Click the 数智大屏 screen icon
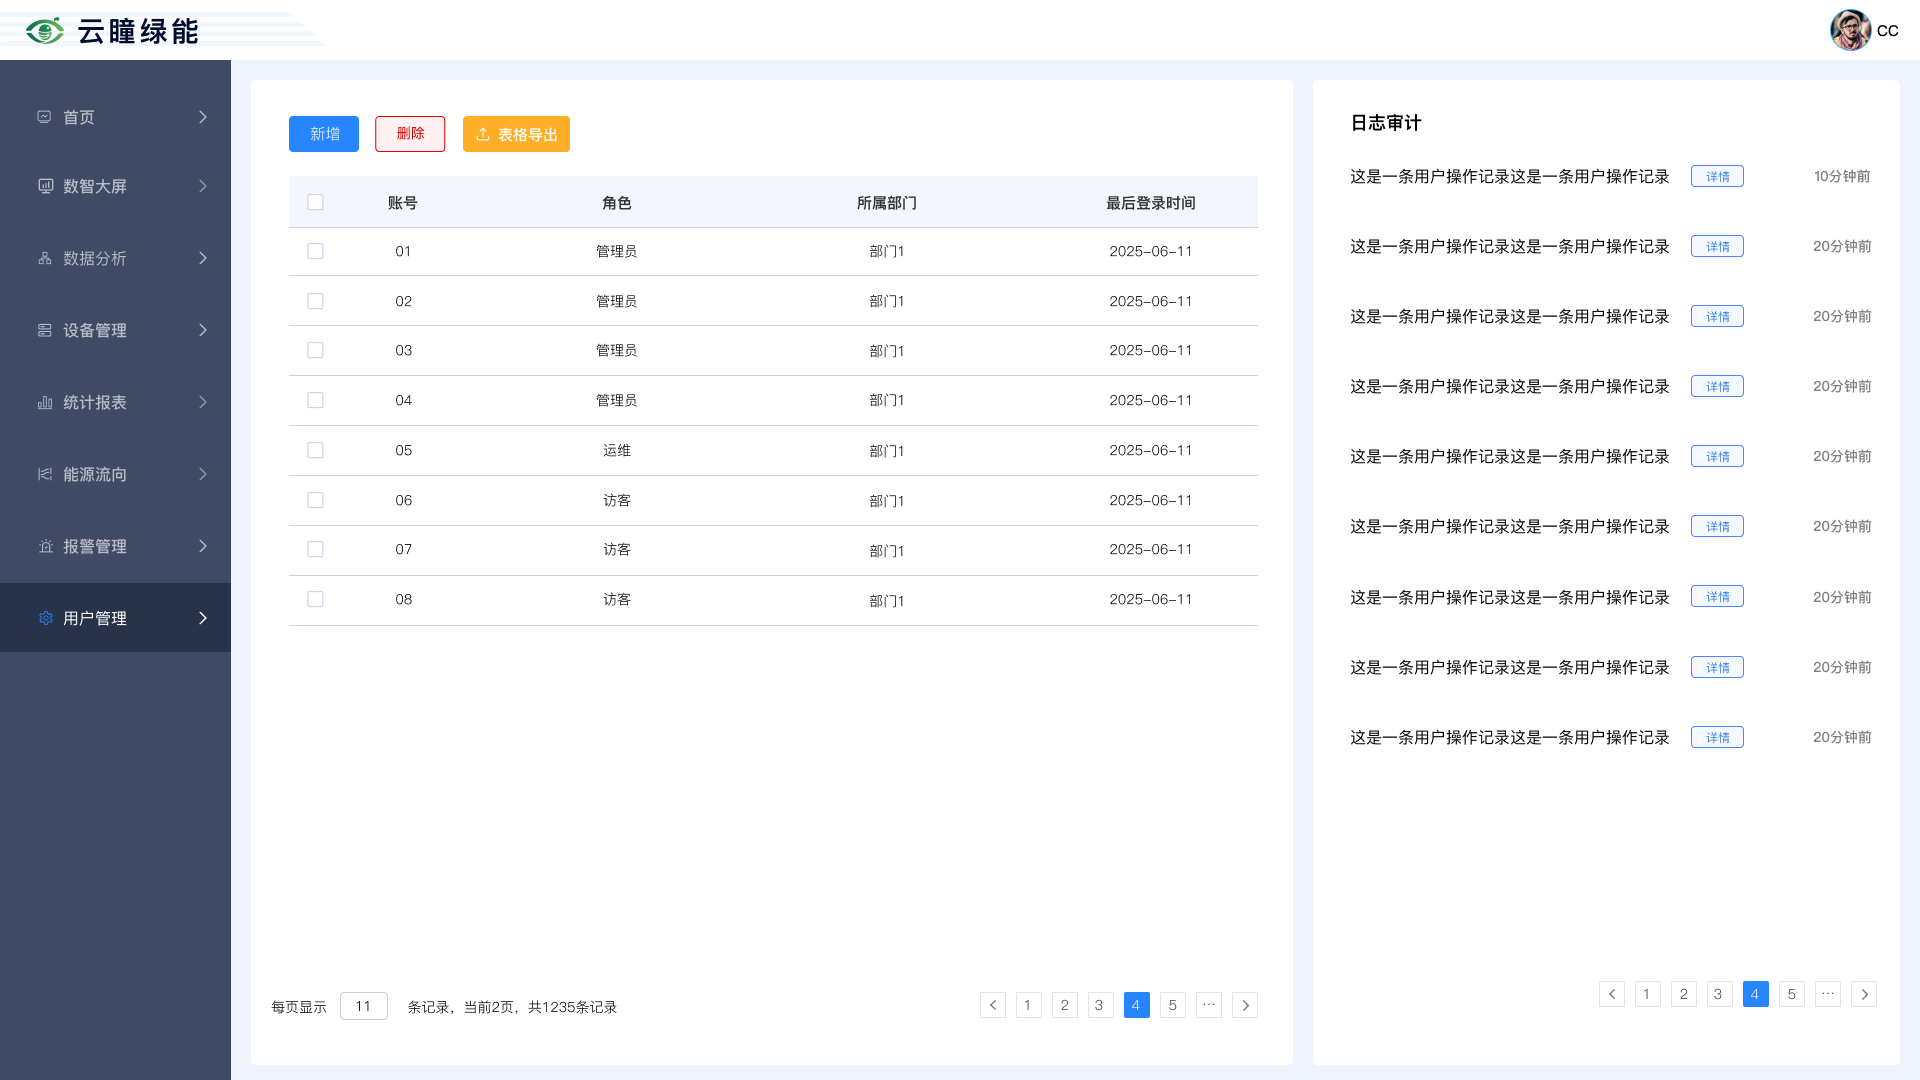The height and width of the screenshot is (1080, 1920). pyautogui.click(x=45, y=186)
